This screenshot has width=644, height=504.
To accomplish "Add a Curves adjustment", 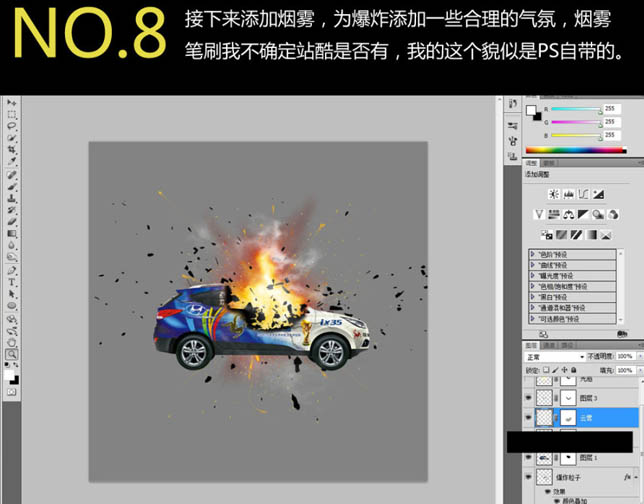I will [x=584, y=194].
